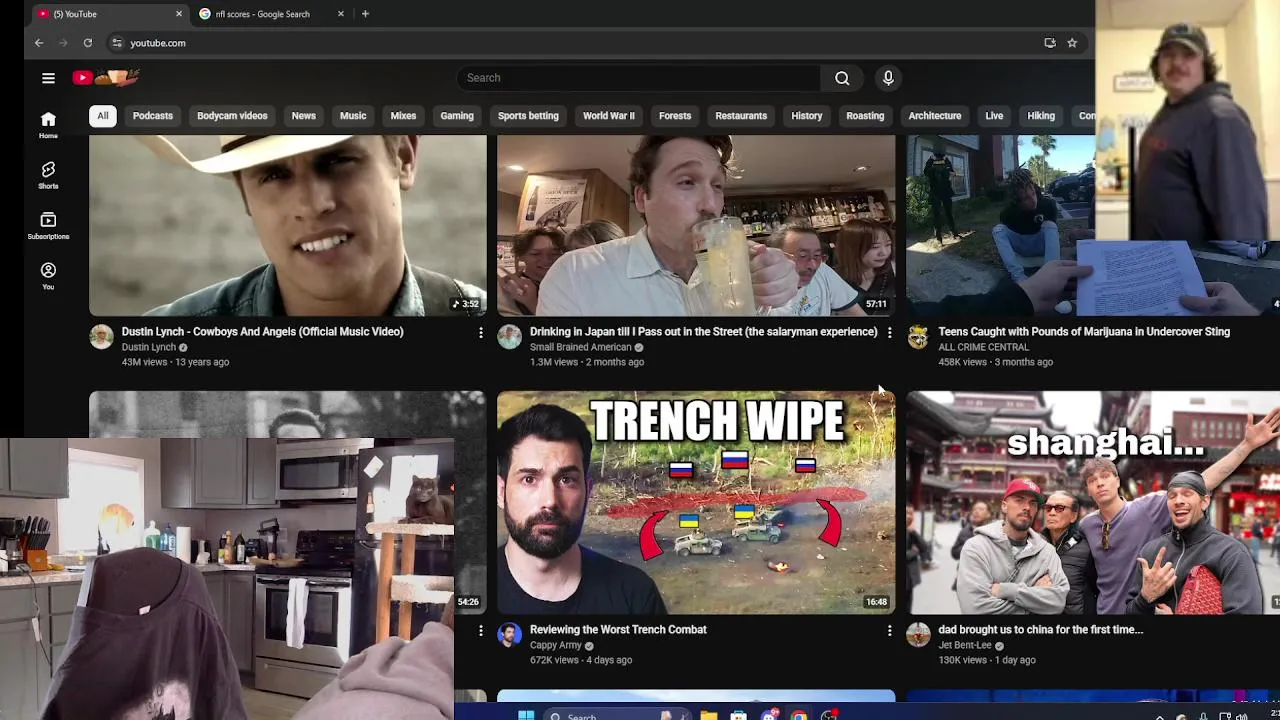Open Cowboys And Angels video title
This screenshot has height=720, width=1280.
coord(262,332)
